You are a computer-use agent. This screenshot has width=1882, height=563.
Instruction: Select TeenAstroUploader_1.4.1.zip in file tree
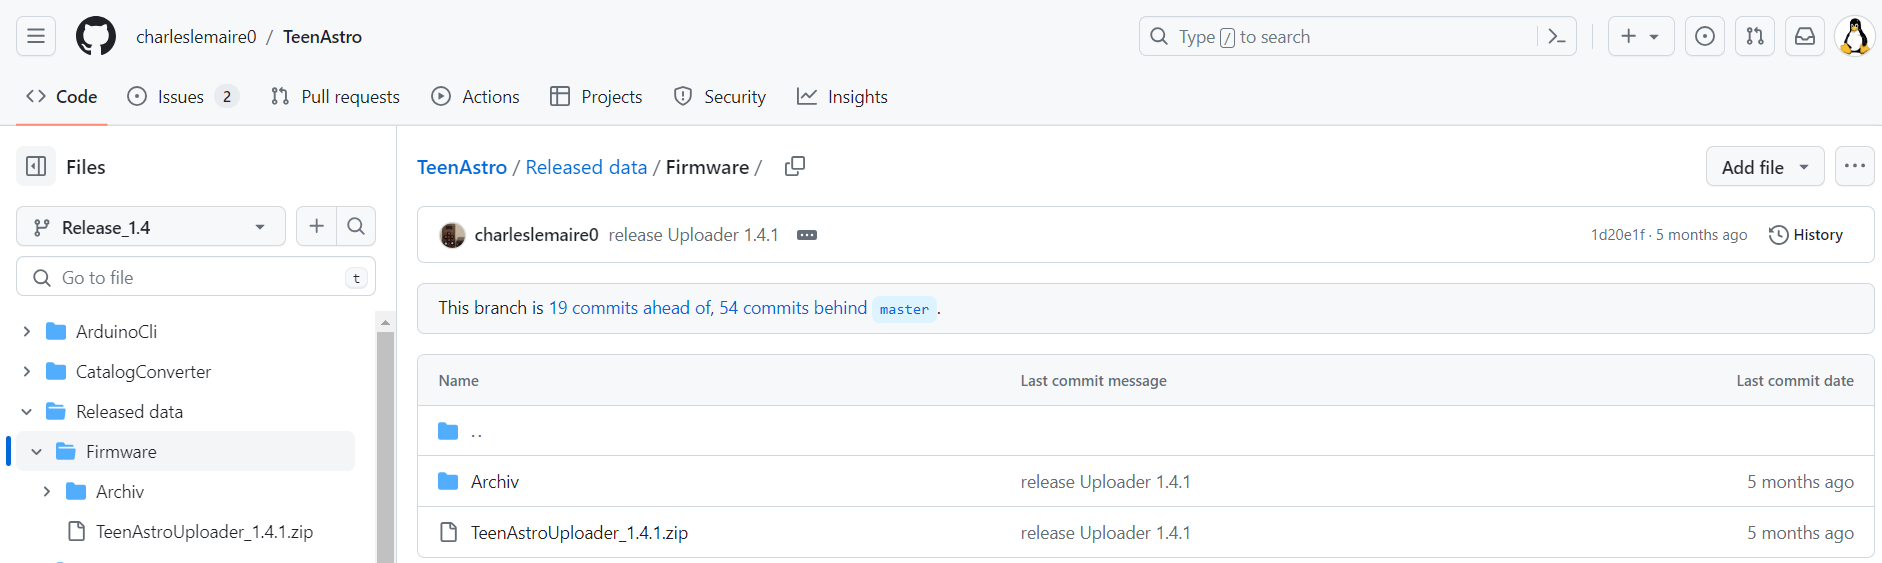[204, 531]
